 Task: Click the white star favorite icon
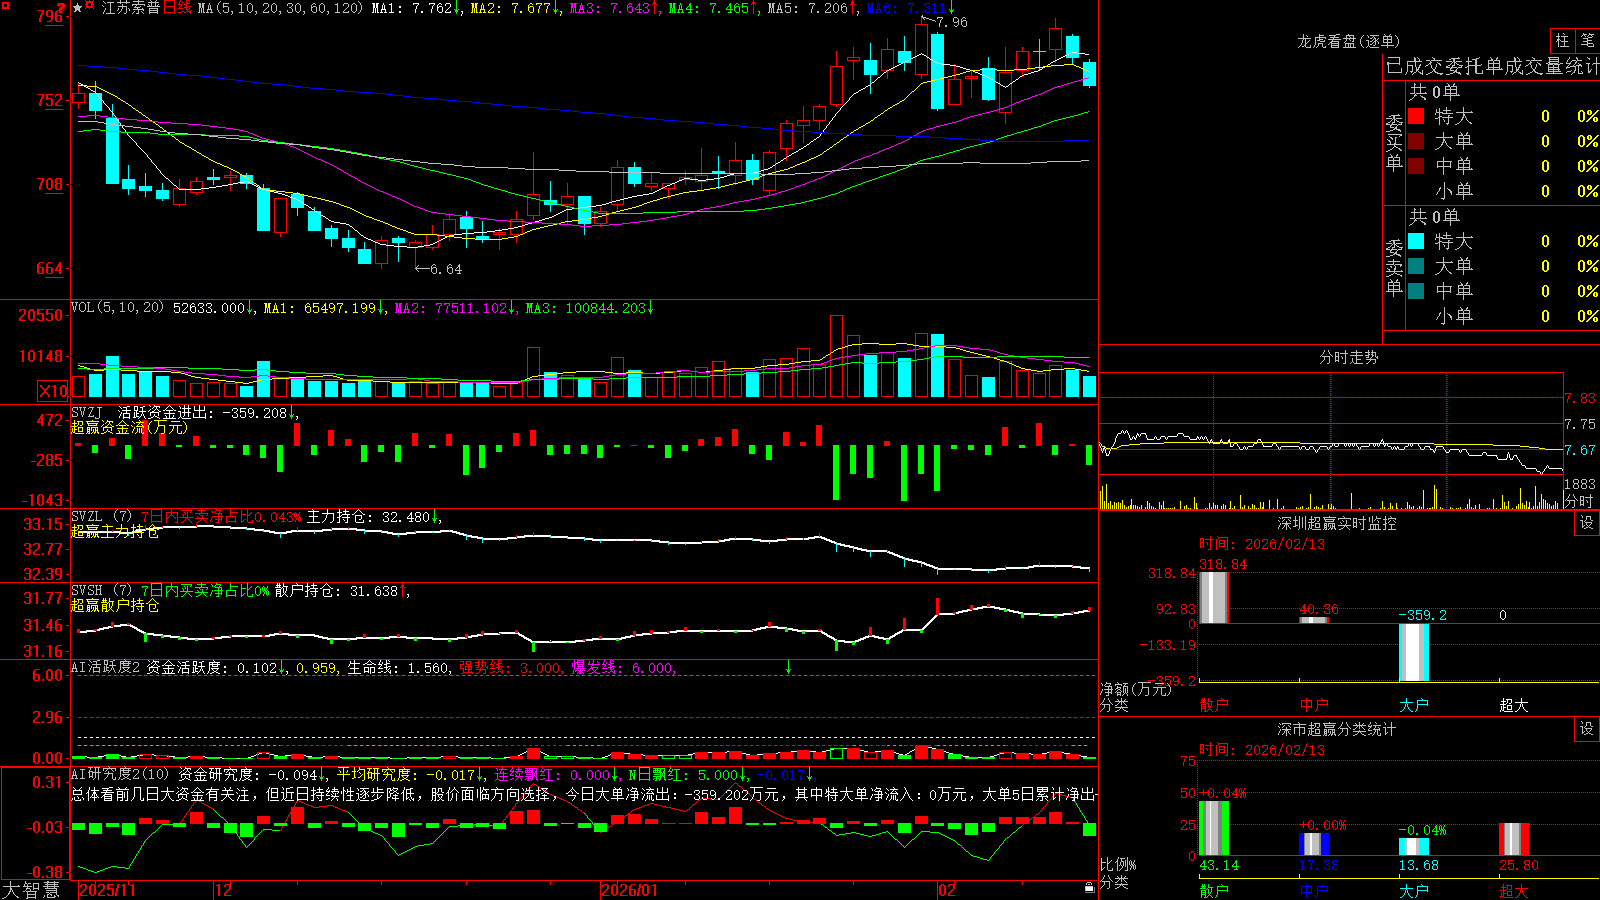[x=77, y=8]
